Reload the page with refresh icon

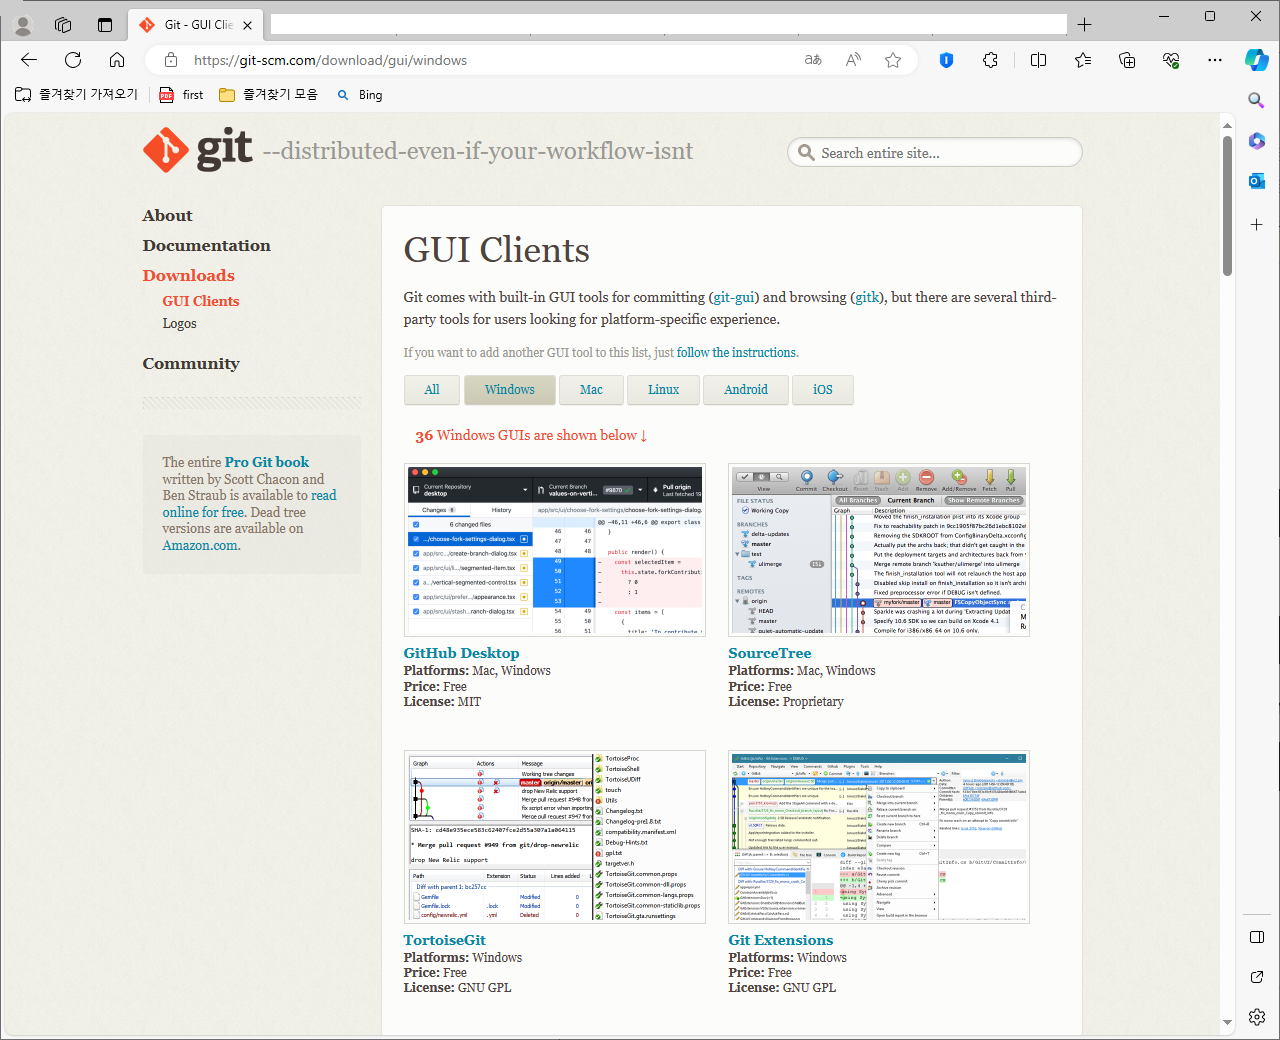pyautogui.click(x=73, y=60)
